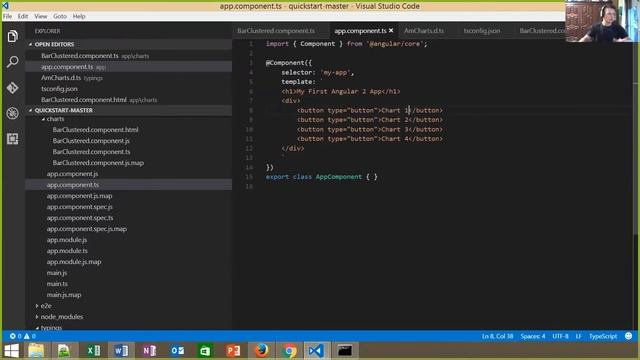Click the errors and warnings status indicator
Viewport: 640px width, 360px height.
point(23,336)
